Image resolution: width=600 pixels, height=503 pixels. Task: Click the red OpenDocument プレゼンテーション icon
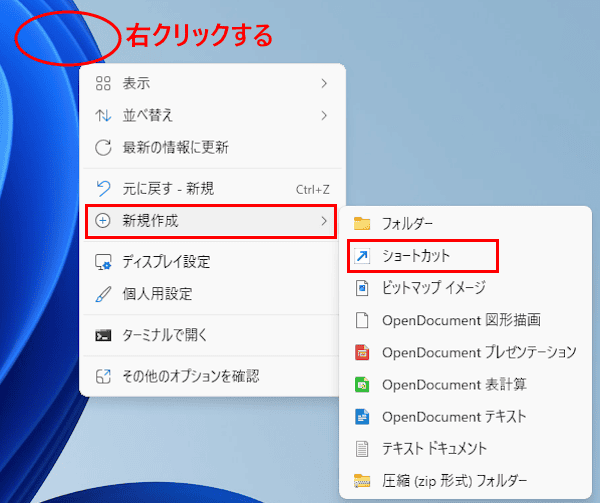(x=362, y=352)
